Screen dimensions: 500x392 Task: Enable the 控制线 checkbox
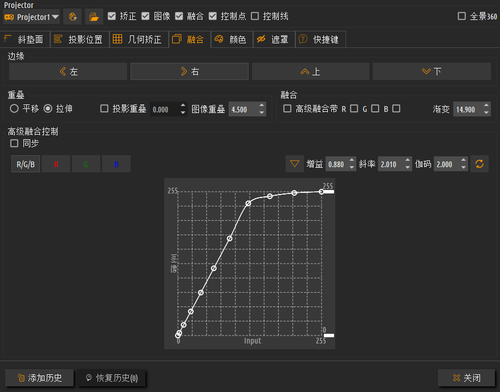click(255, 16)
